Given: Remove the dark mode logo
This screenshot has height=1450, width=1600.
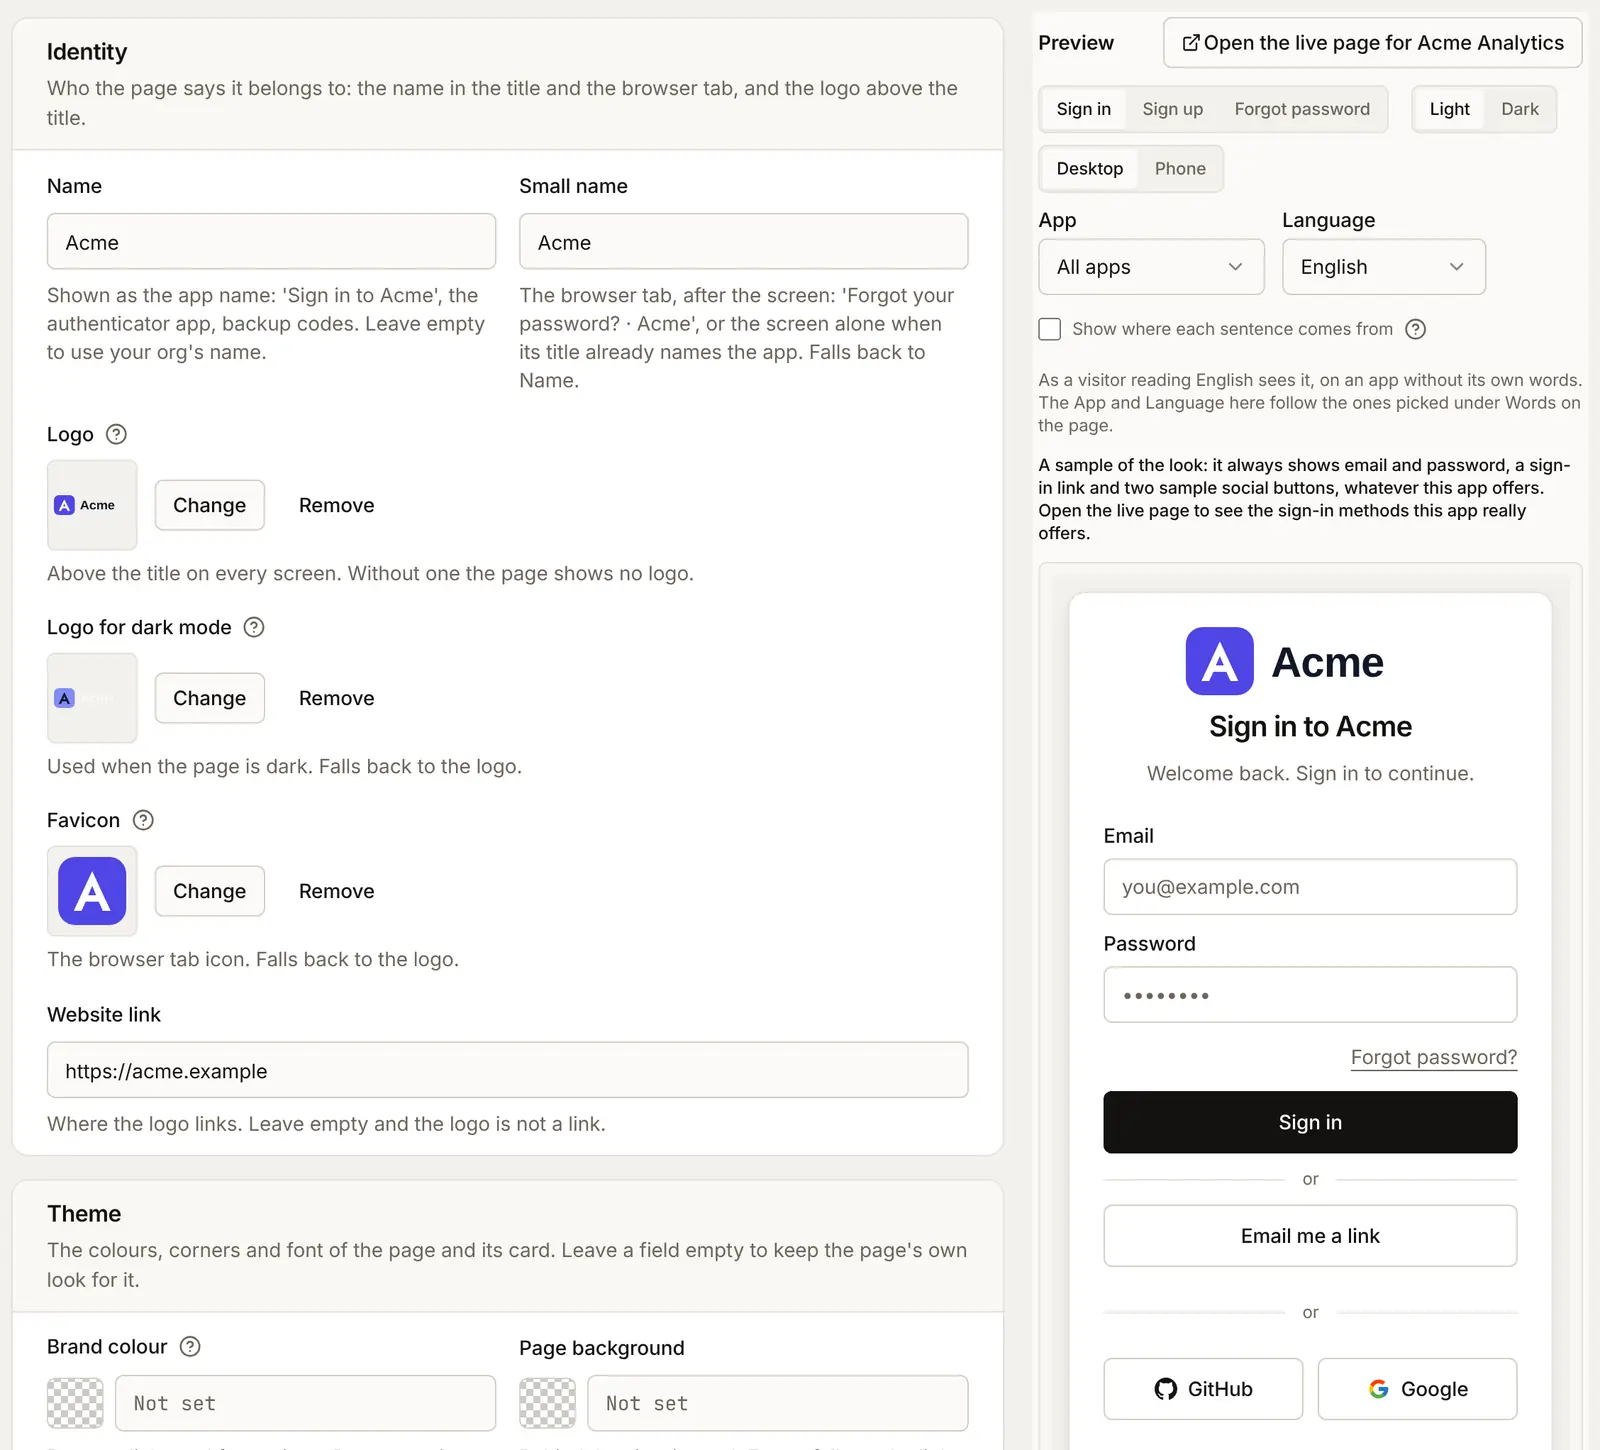Looking at the screenshot, I should 336,698.
